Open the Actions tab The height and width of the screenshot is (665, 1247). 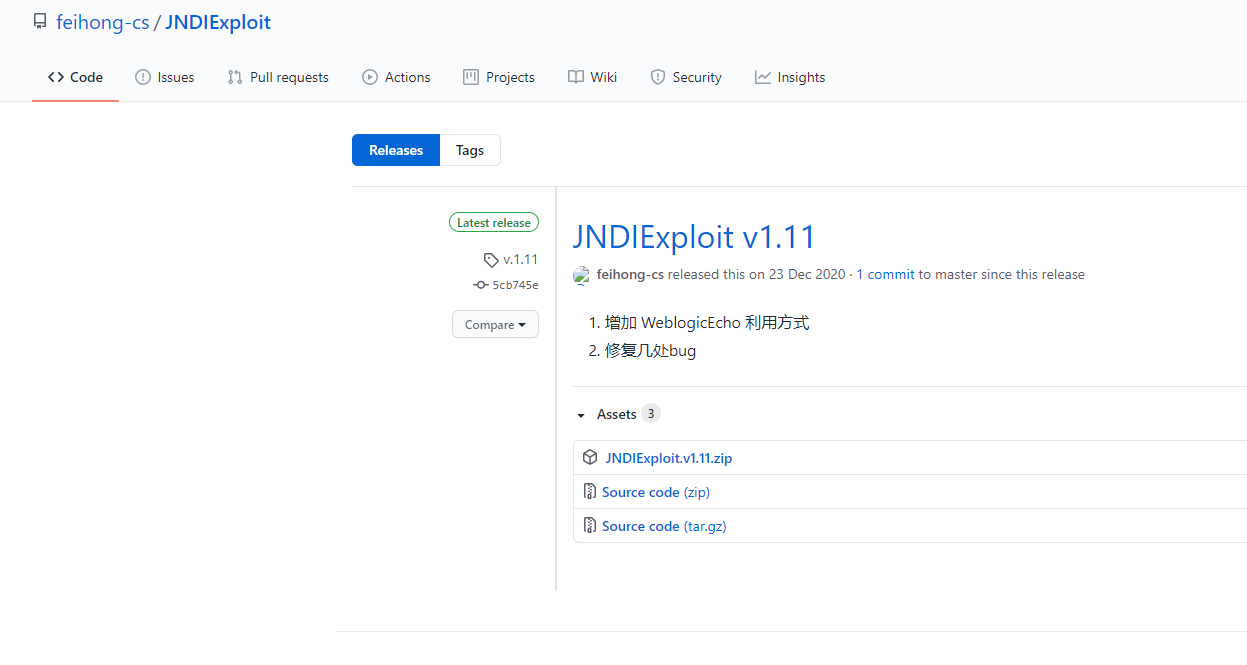[x=396, y=77]
